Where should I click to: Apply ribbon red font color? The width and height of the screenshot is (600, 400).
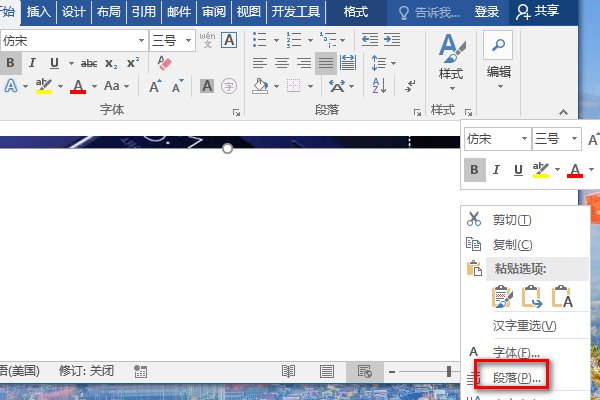[78, 87]
